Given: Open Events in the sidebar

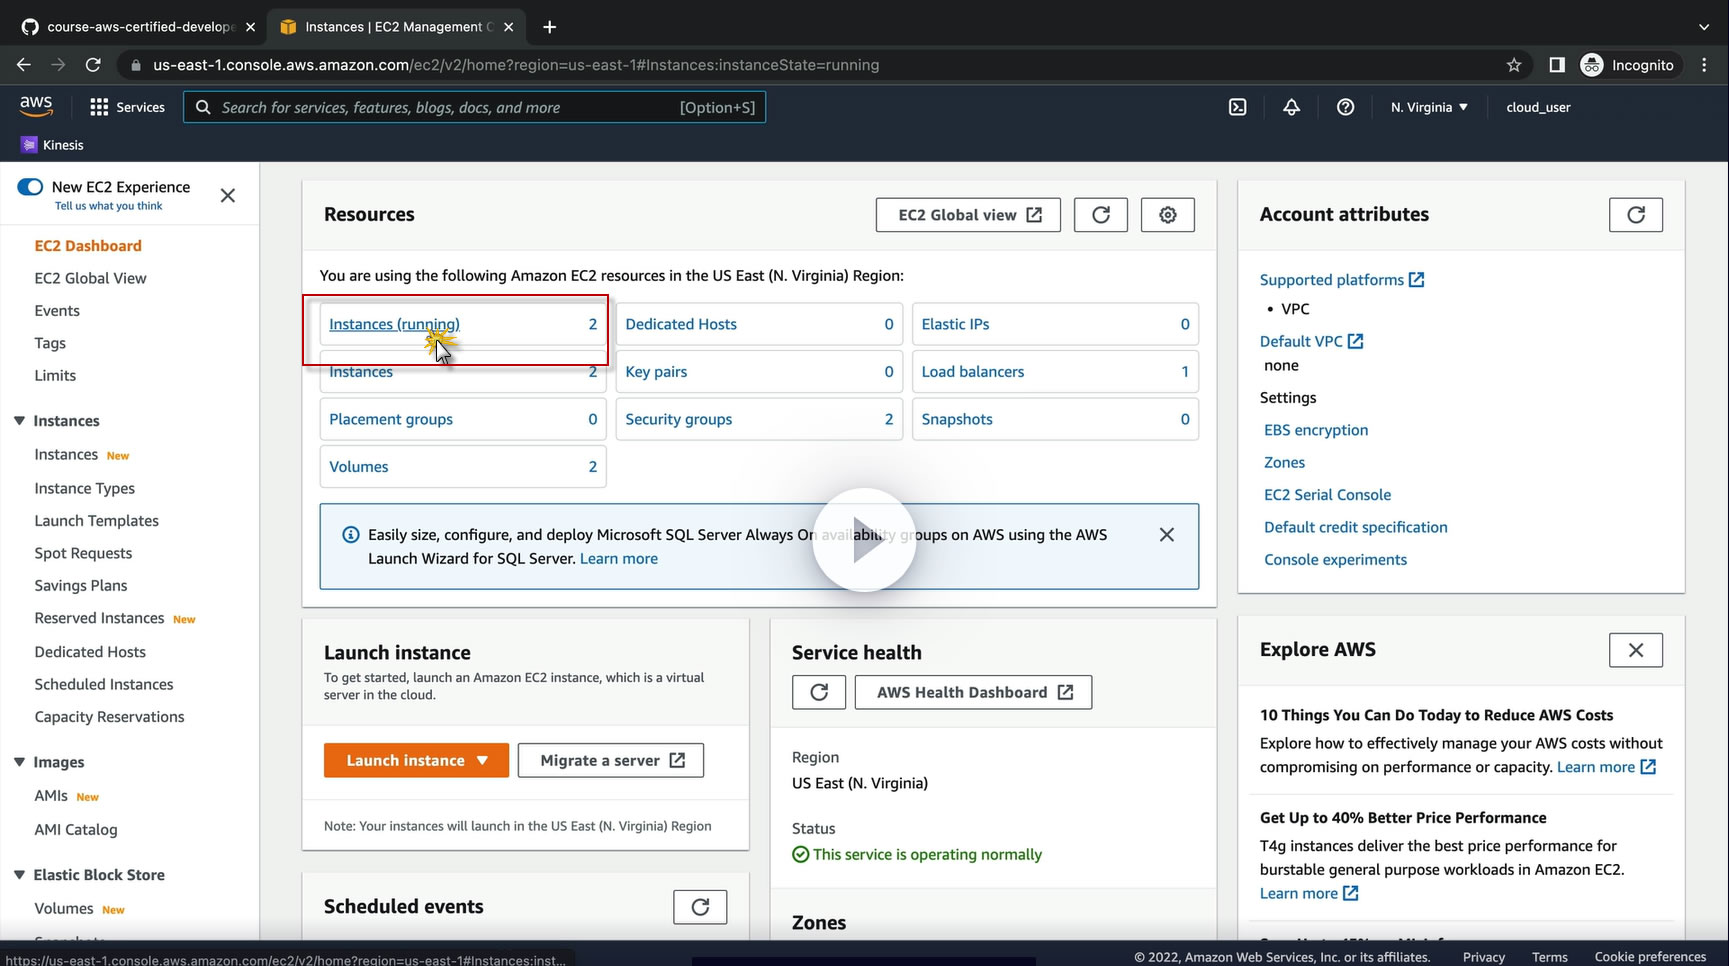Looking at the screenshot, I should [57, 311].
